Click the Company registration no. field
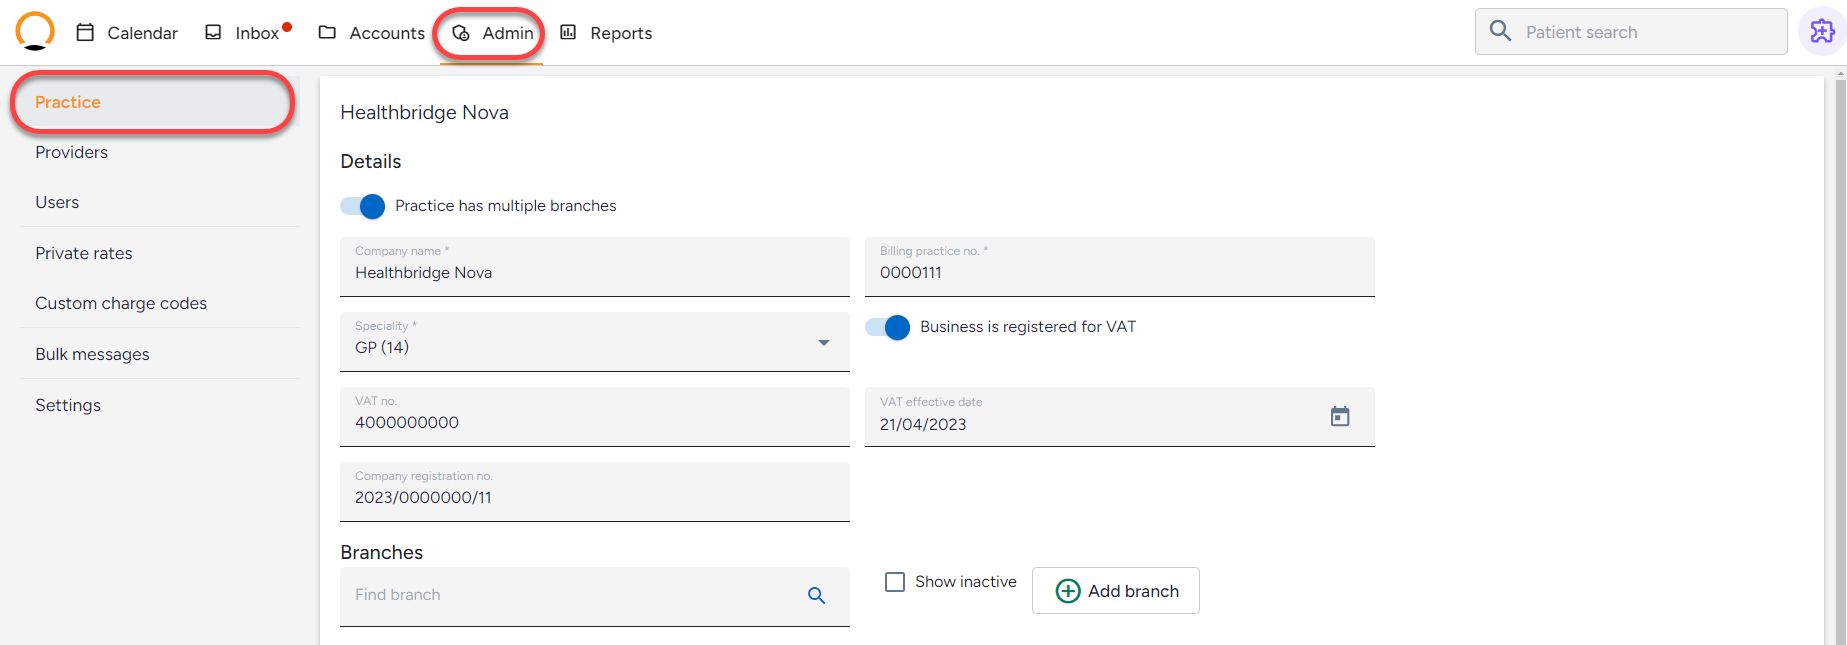Viewport: 1847px width, 645px height. [x=595, y=492]
